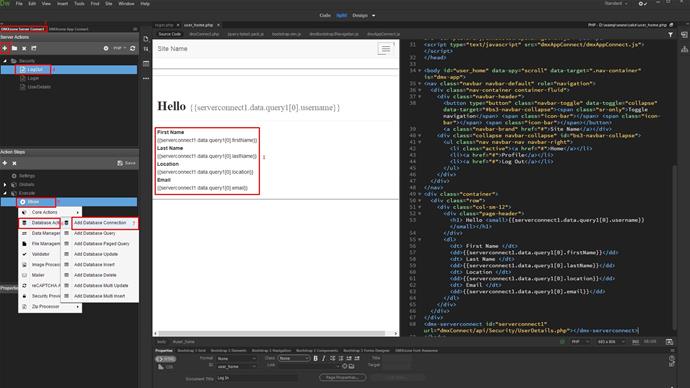Open the Image Processor menu entry
The height and width of the screenshot is (388, 690).
[40, 265]
